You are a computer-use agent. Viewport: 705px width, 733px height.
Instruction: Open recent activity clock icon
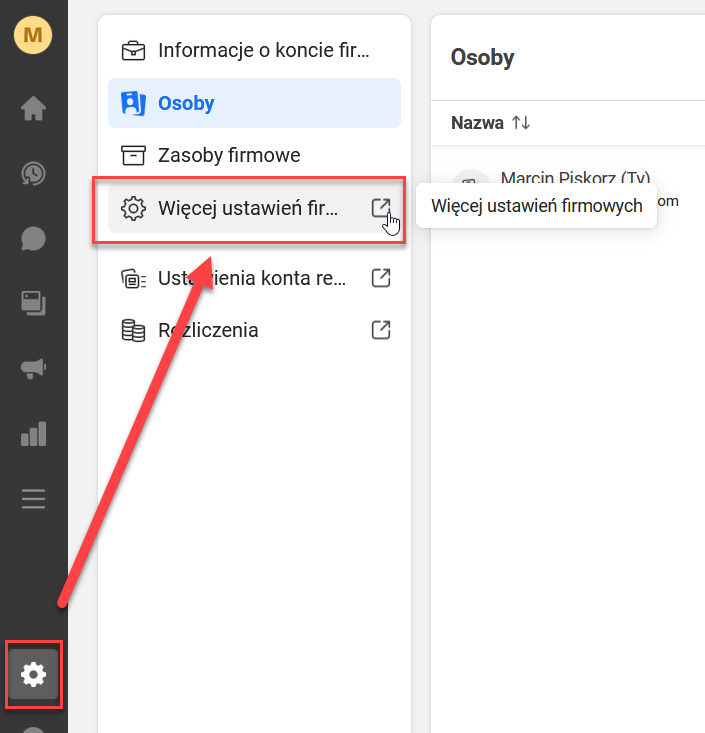(34, 173)
